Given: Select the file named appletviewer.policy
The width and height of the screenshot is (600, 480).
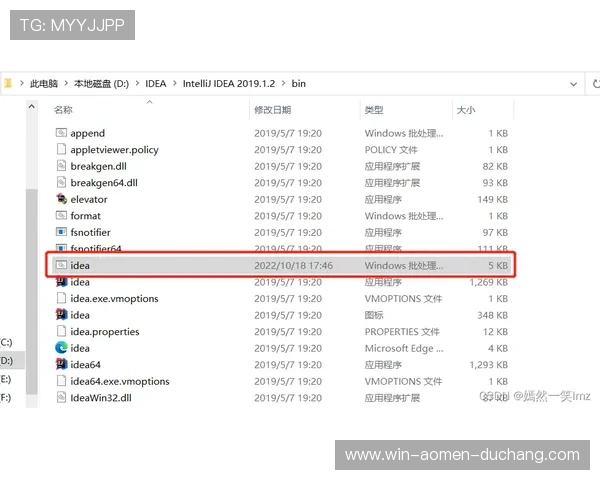Looking at the screenshot, I should tap(114, 150).
